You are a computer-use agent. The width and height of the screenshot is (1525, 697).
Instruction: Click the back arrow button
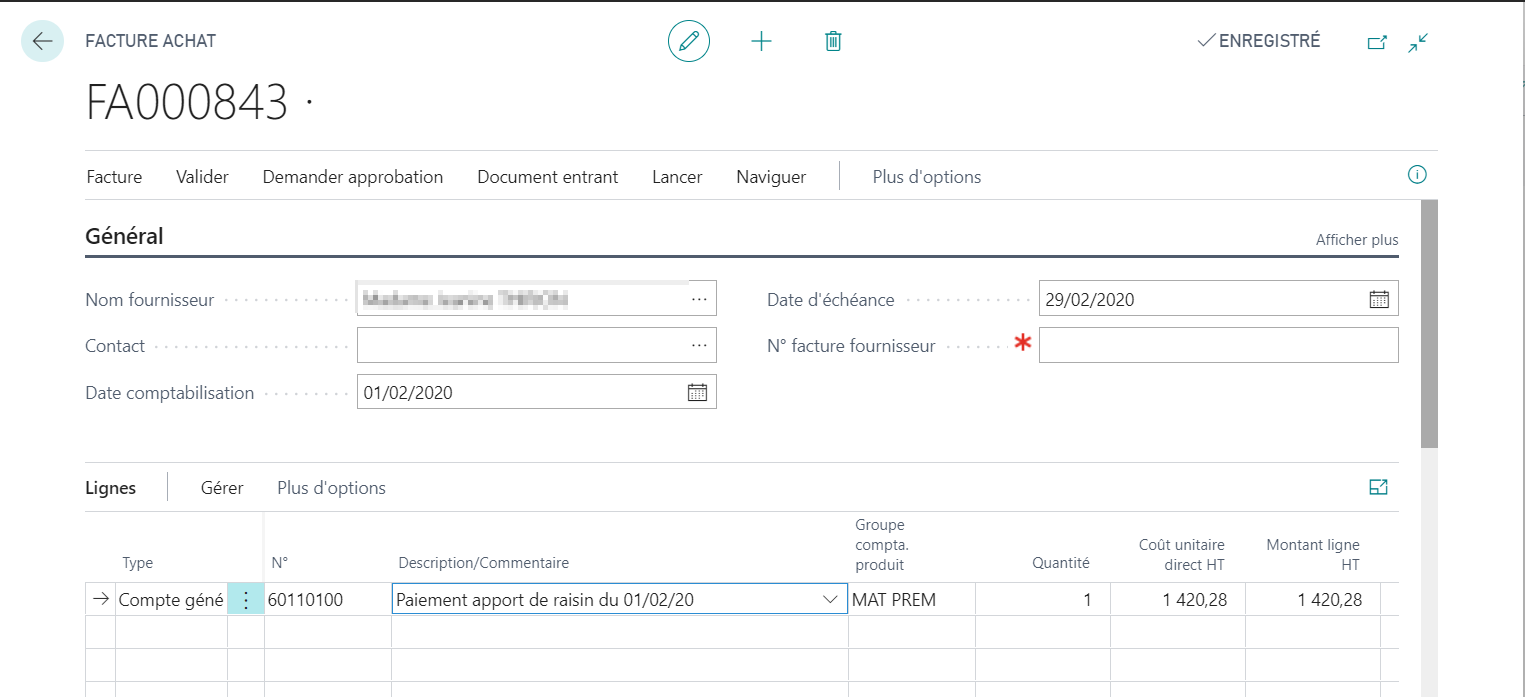(x=42, y=41)
